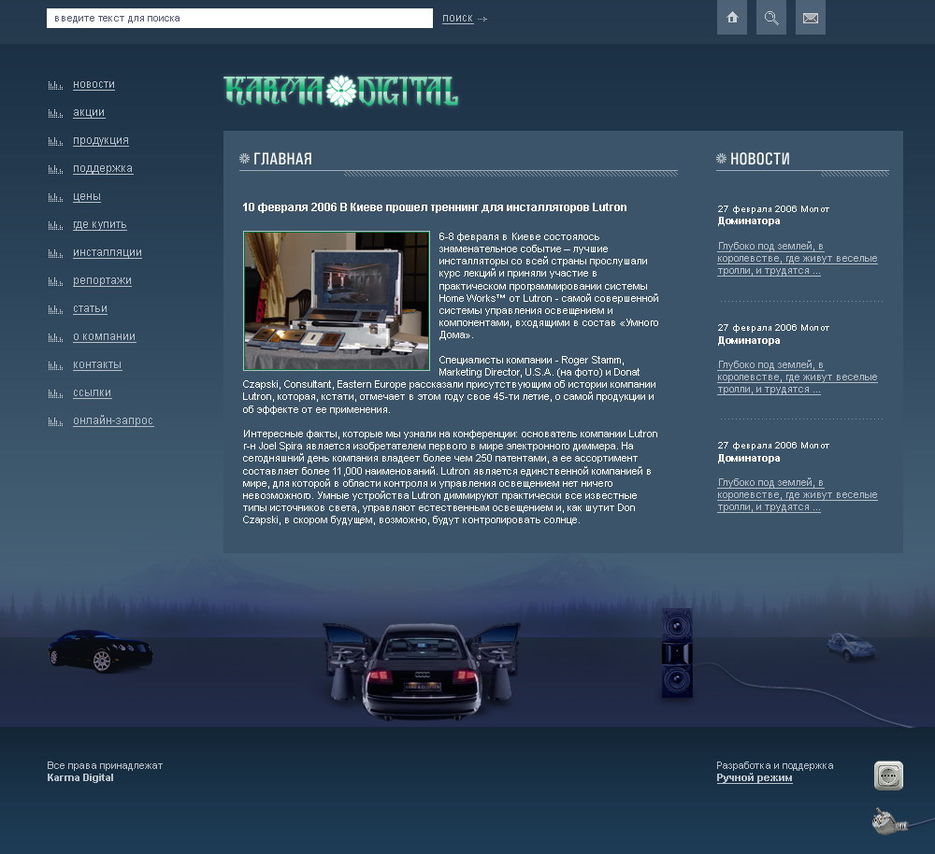Viewport: 935px width, 854px height.
Task: Open the last Глубоко под землей news teaser
Action: tap(797, 495)
